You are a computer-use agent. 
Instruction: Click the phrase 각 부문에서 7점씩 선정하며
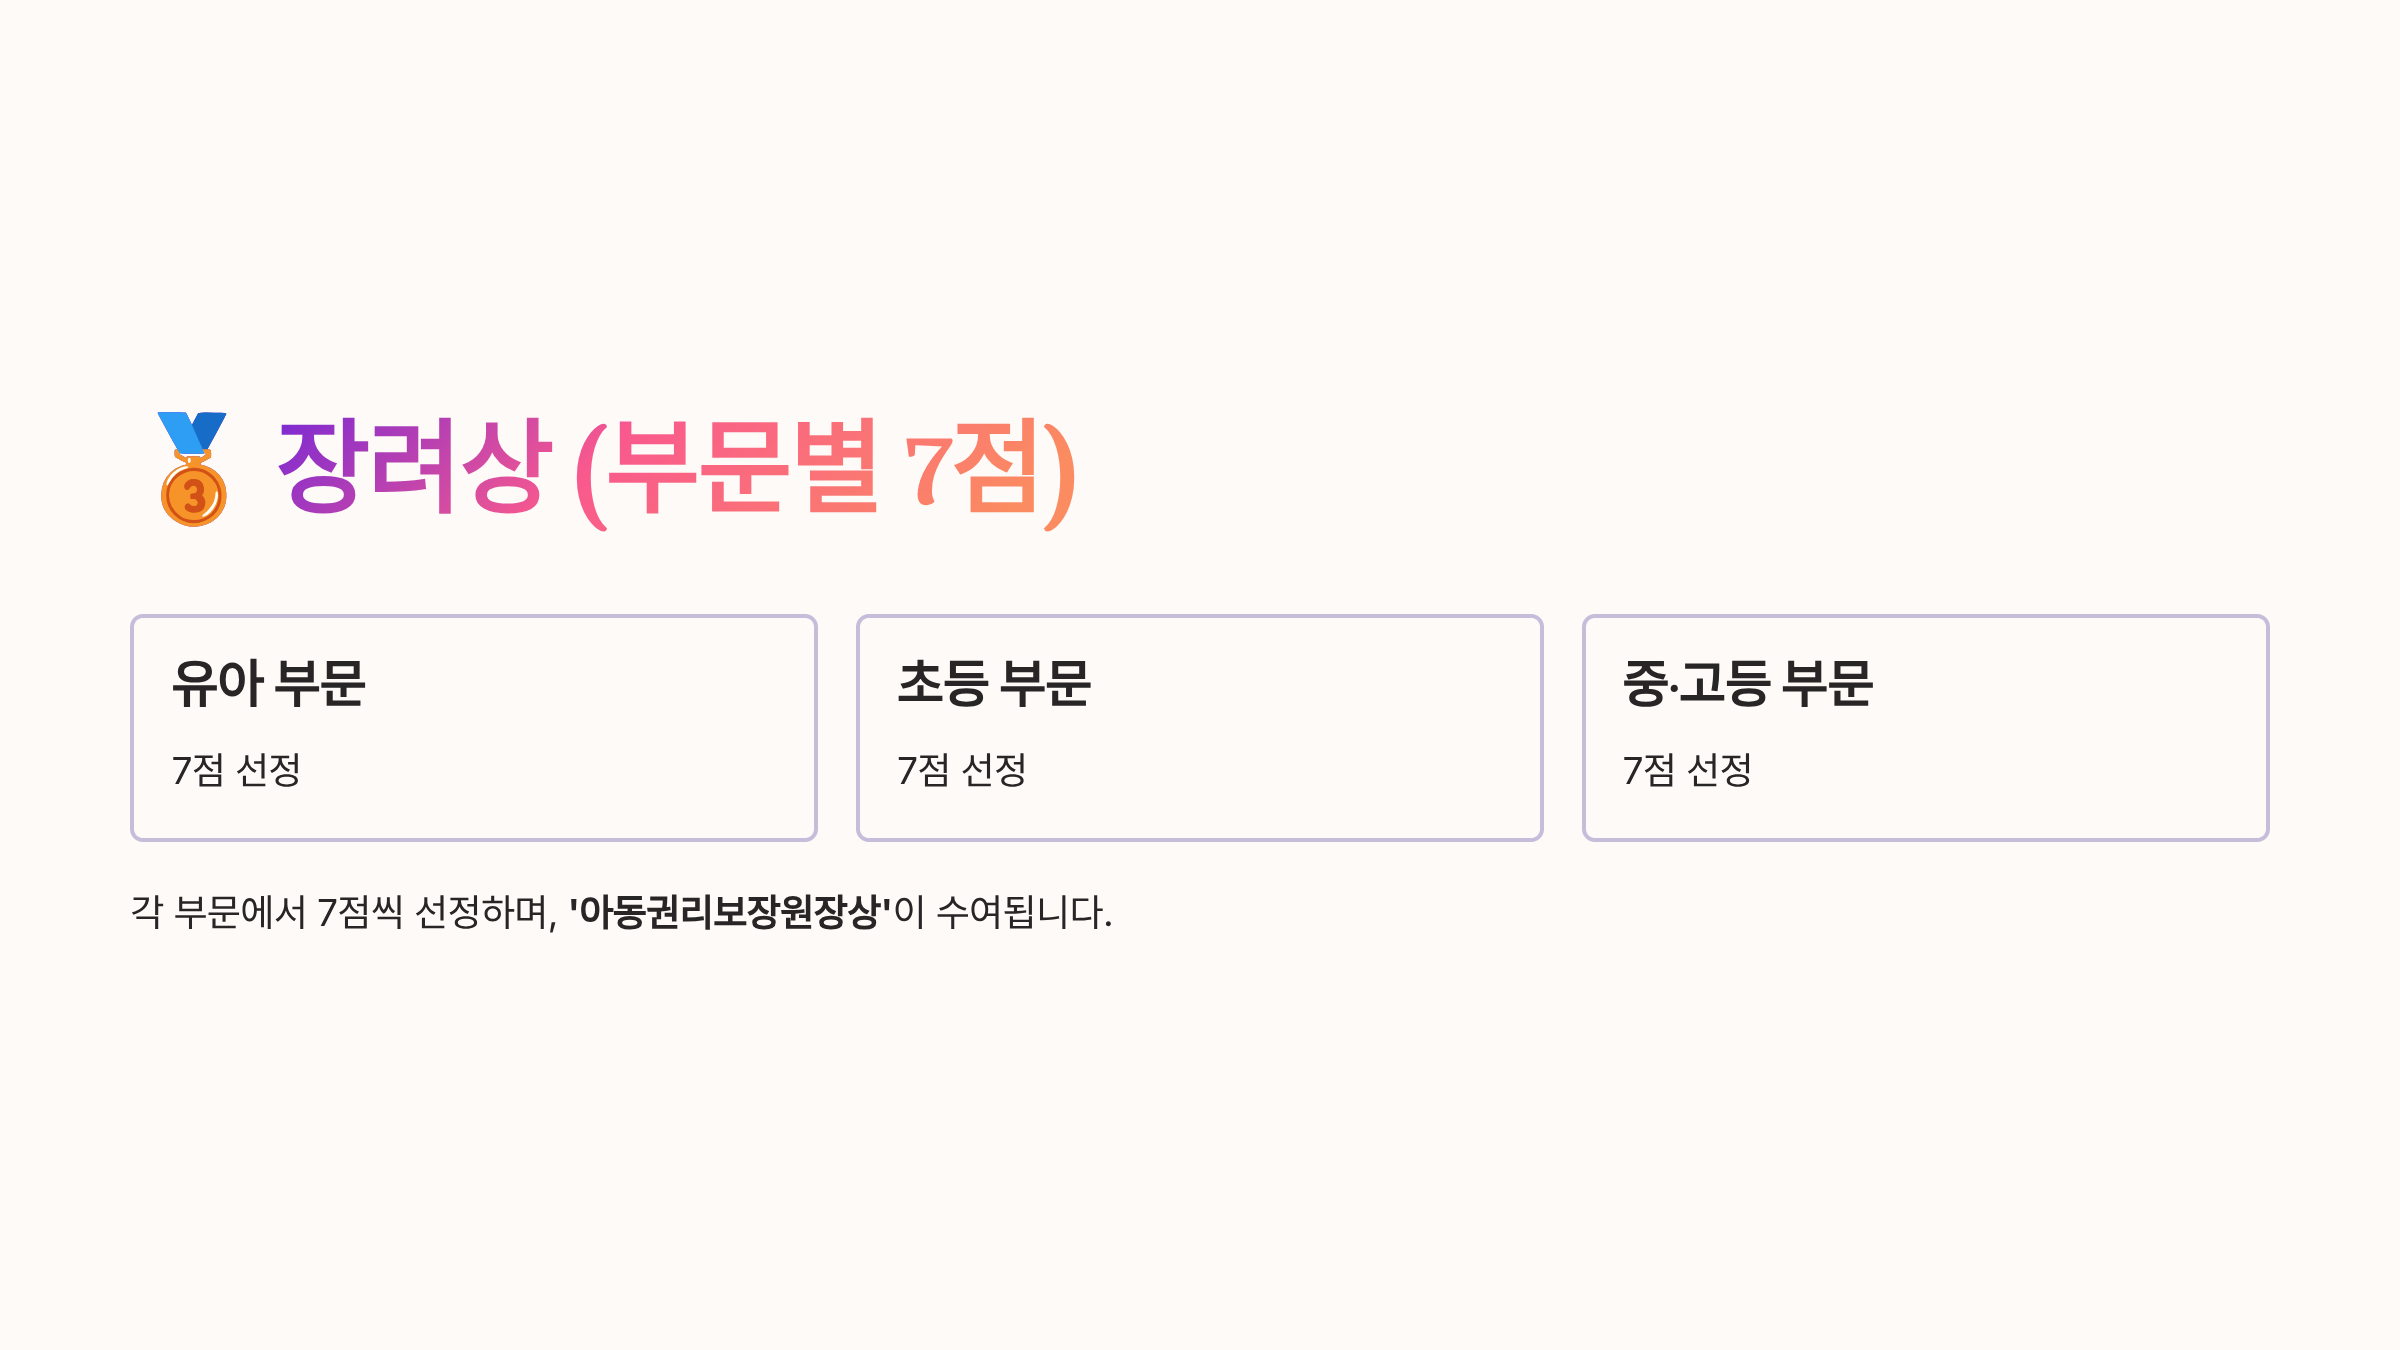click(x=344, y=912)
